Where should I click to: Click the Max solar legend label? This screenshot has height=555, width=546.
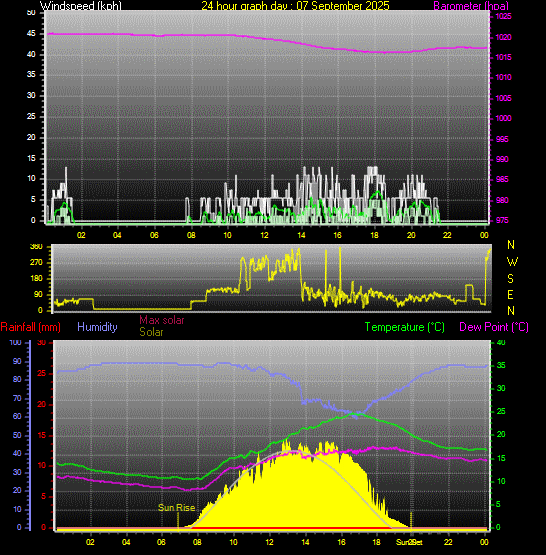[162, 320]
